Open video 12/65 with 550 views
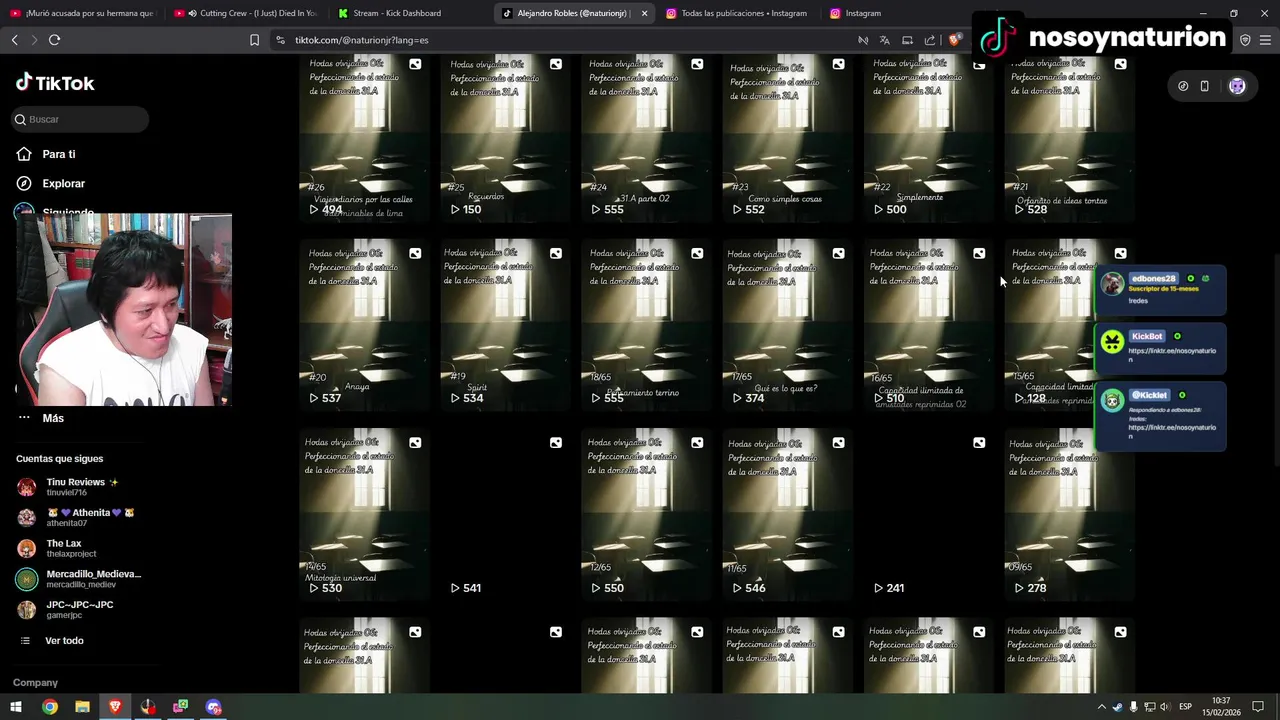The image size is (1280, 720). (x=646, y=514)
